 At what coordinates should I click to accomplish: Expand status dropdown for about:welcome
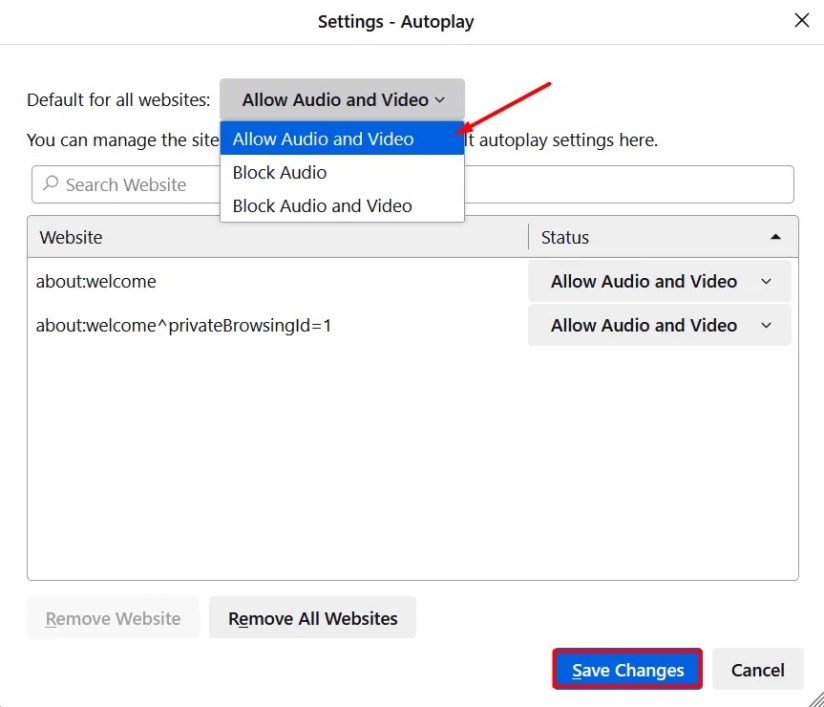pos(660,282)
